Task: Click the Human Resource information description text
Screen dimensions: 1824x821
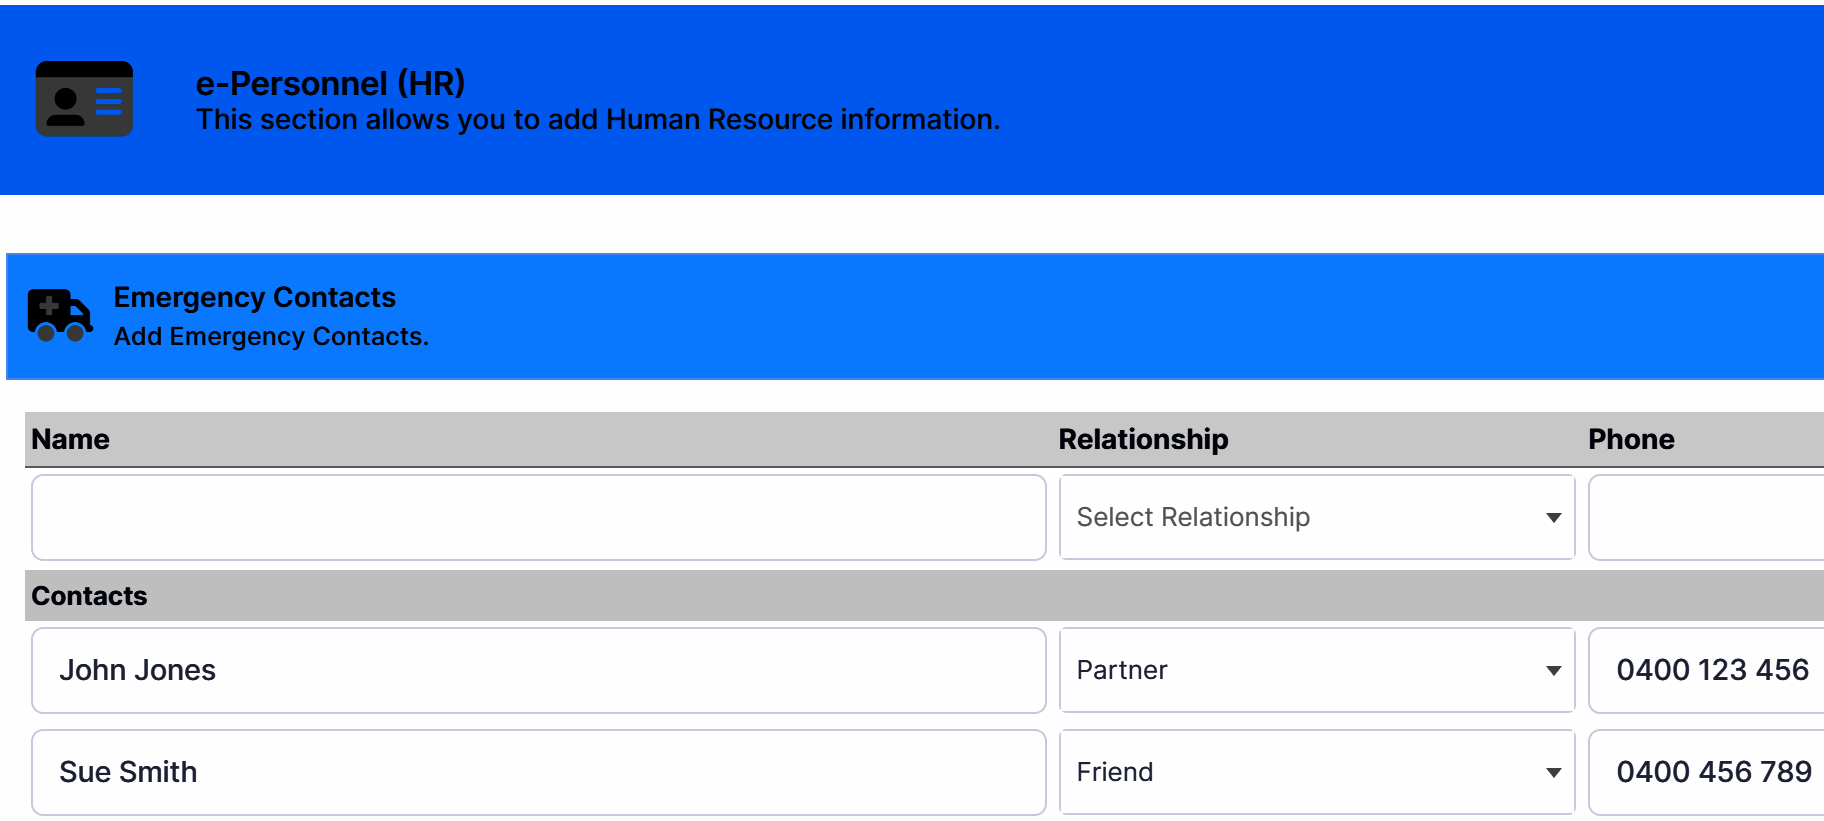Action: pyautogui.click(x=598, y=120)
